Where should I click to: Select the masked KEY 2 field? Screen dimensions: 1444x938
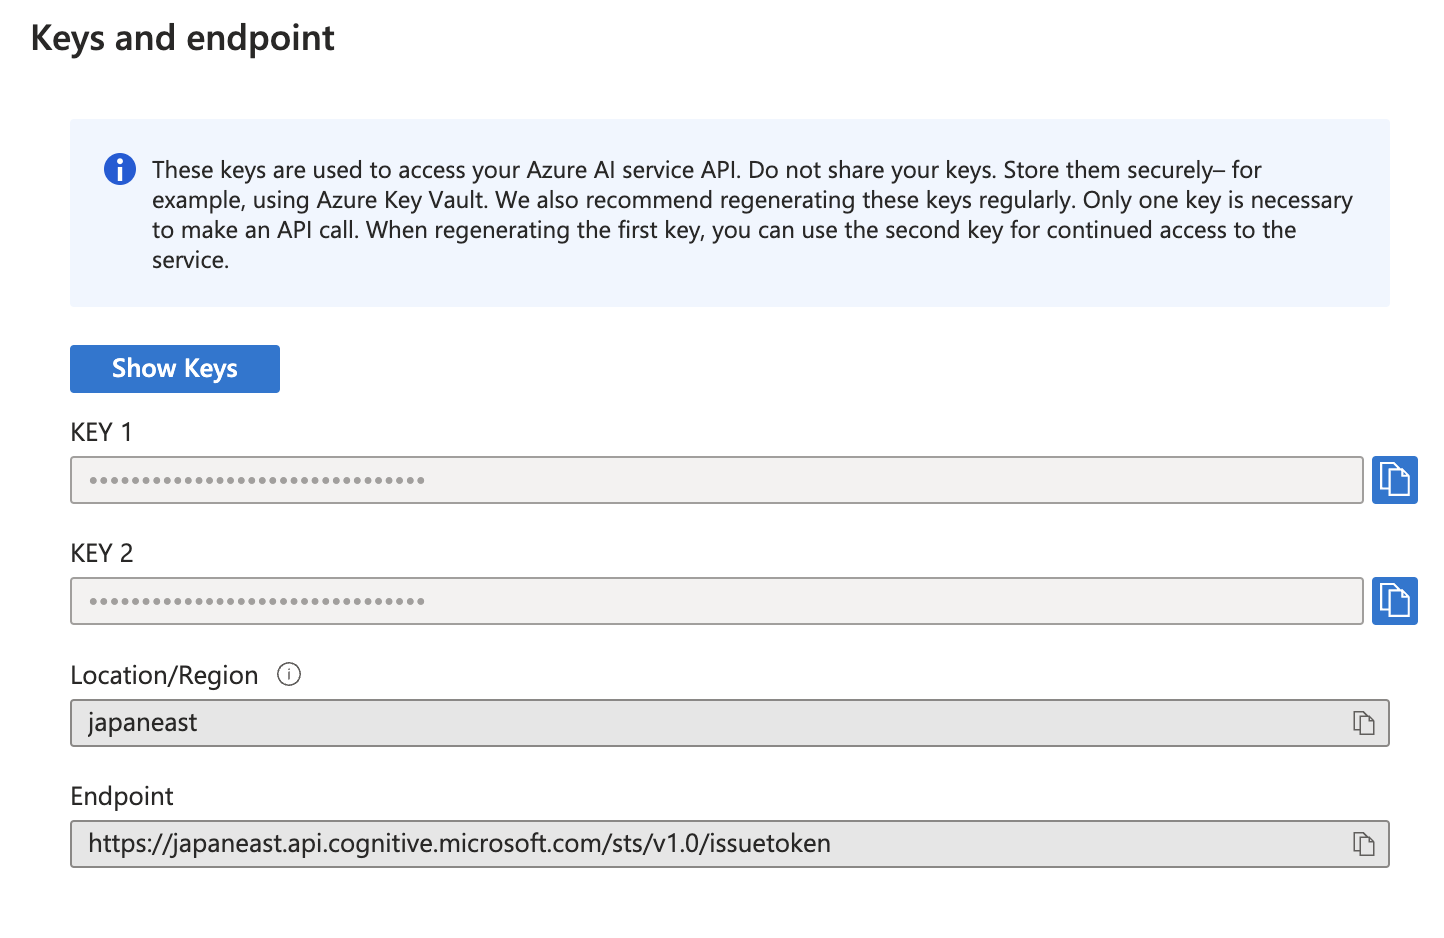point(700,600)
